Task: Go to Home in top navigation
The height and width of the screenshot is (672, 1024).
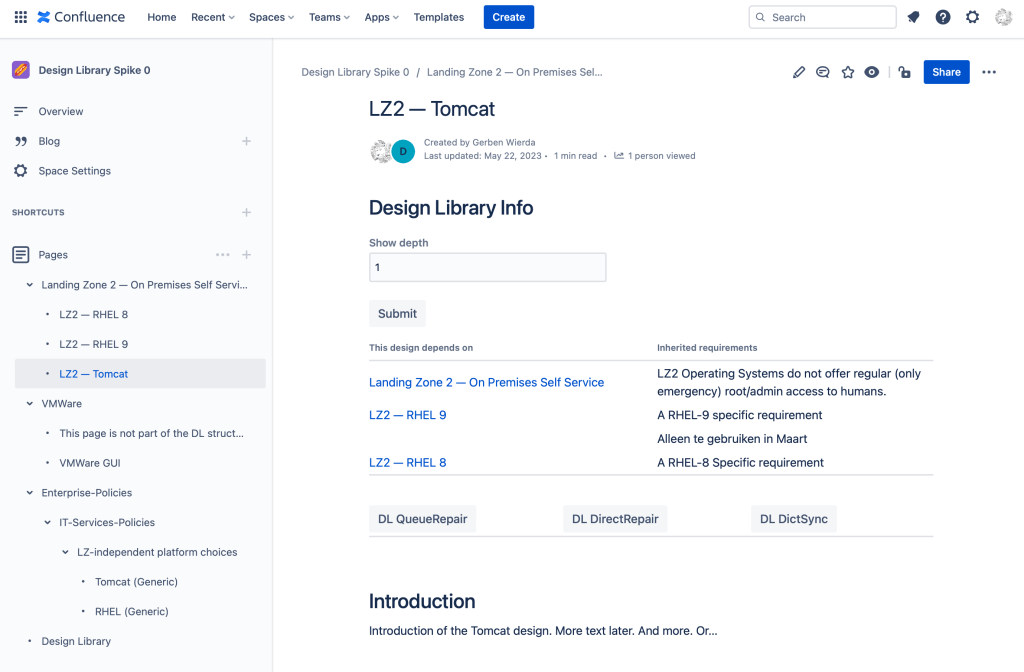Action: point(161,17)
